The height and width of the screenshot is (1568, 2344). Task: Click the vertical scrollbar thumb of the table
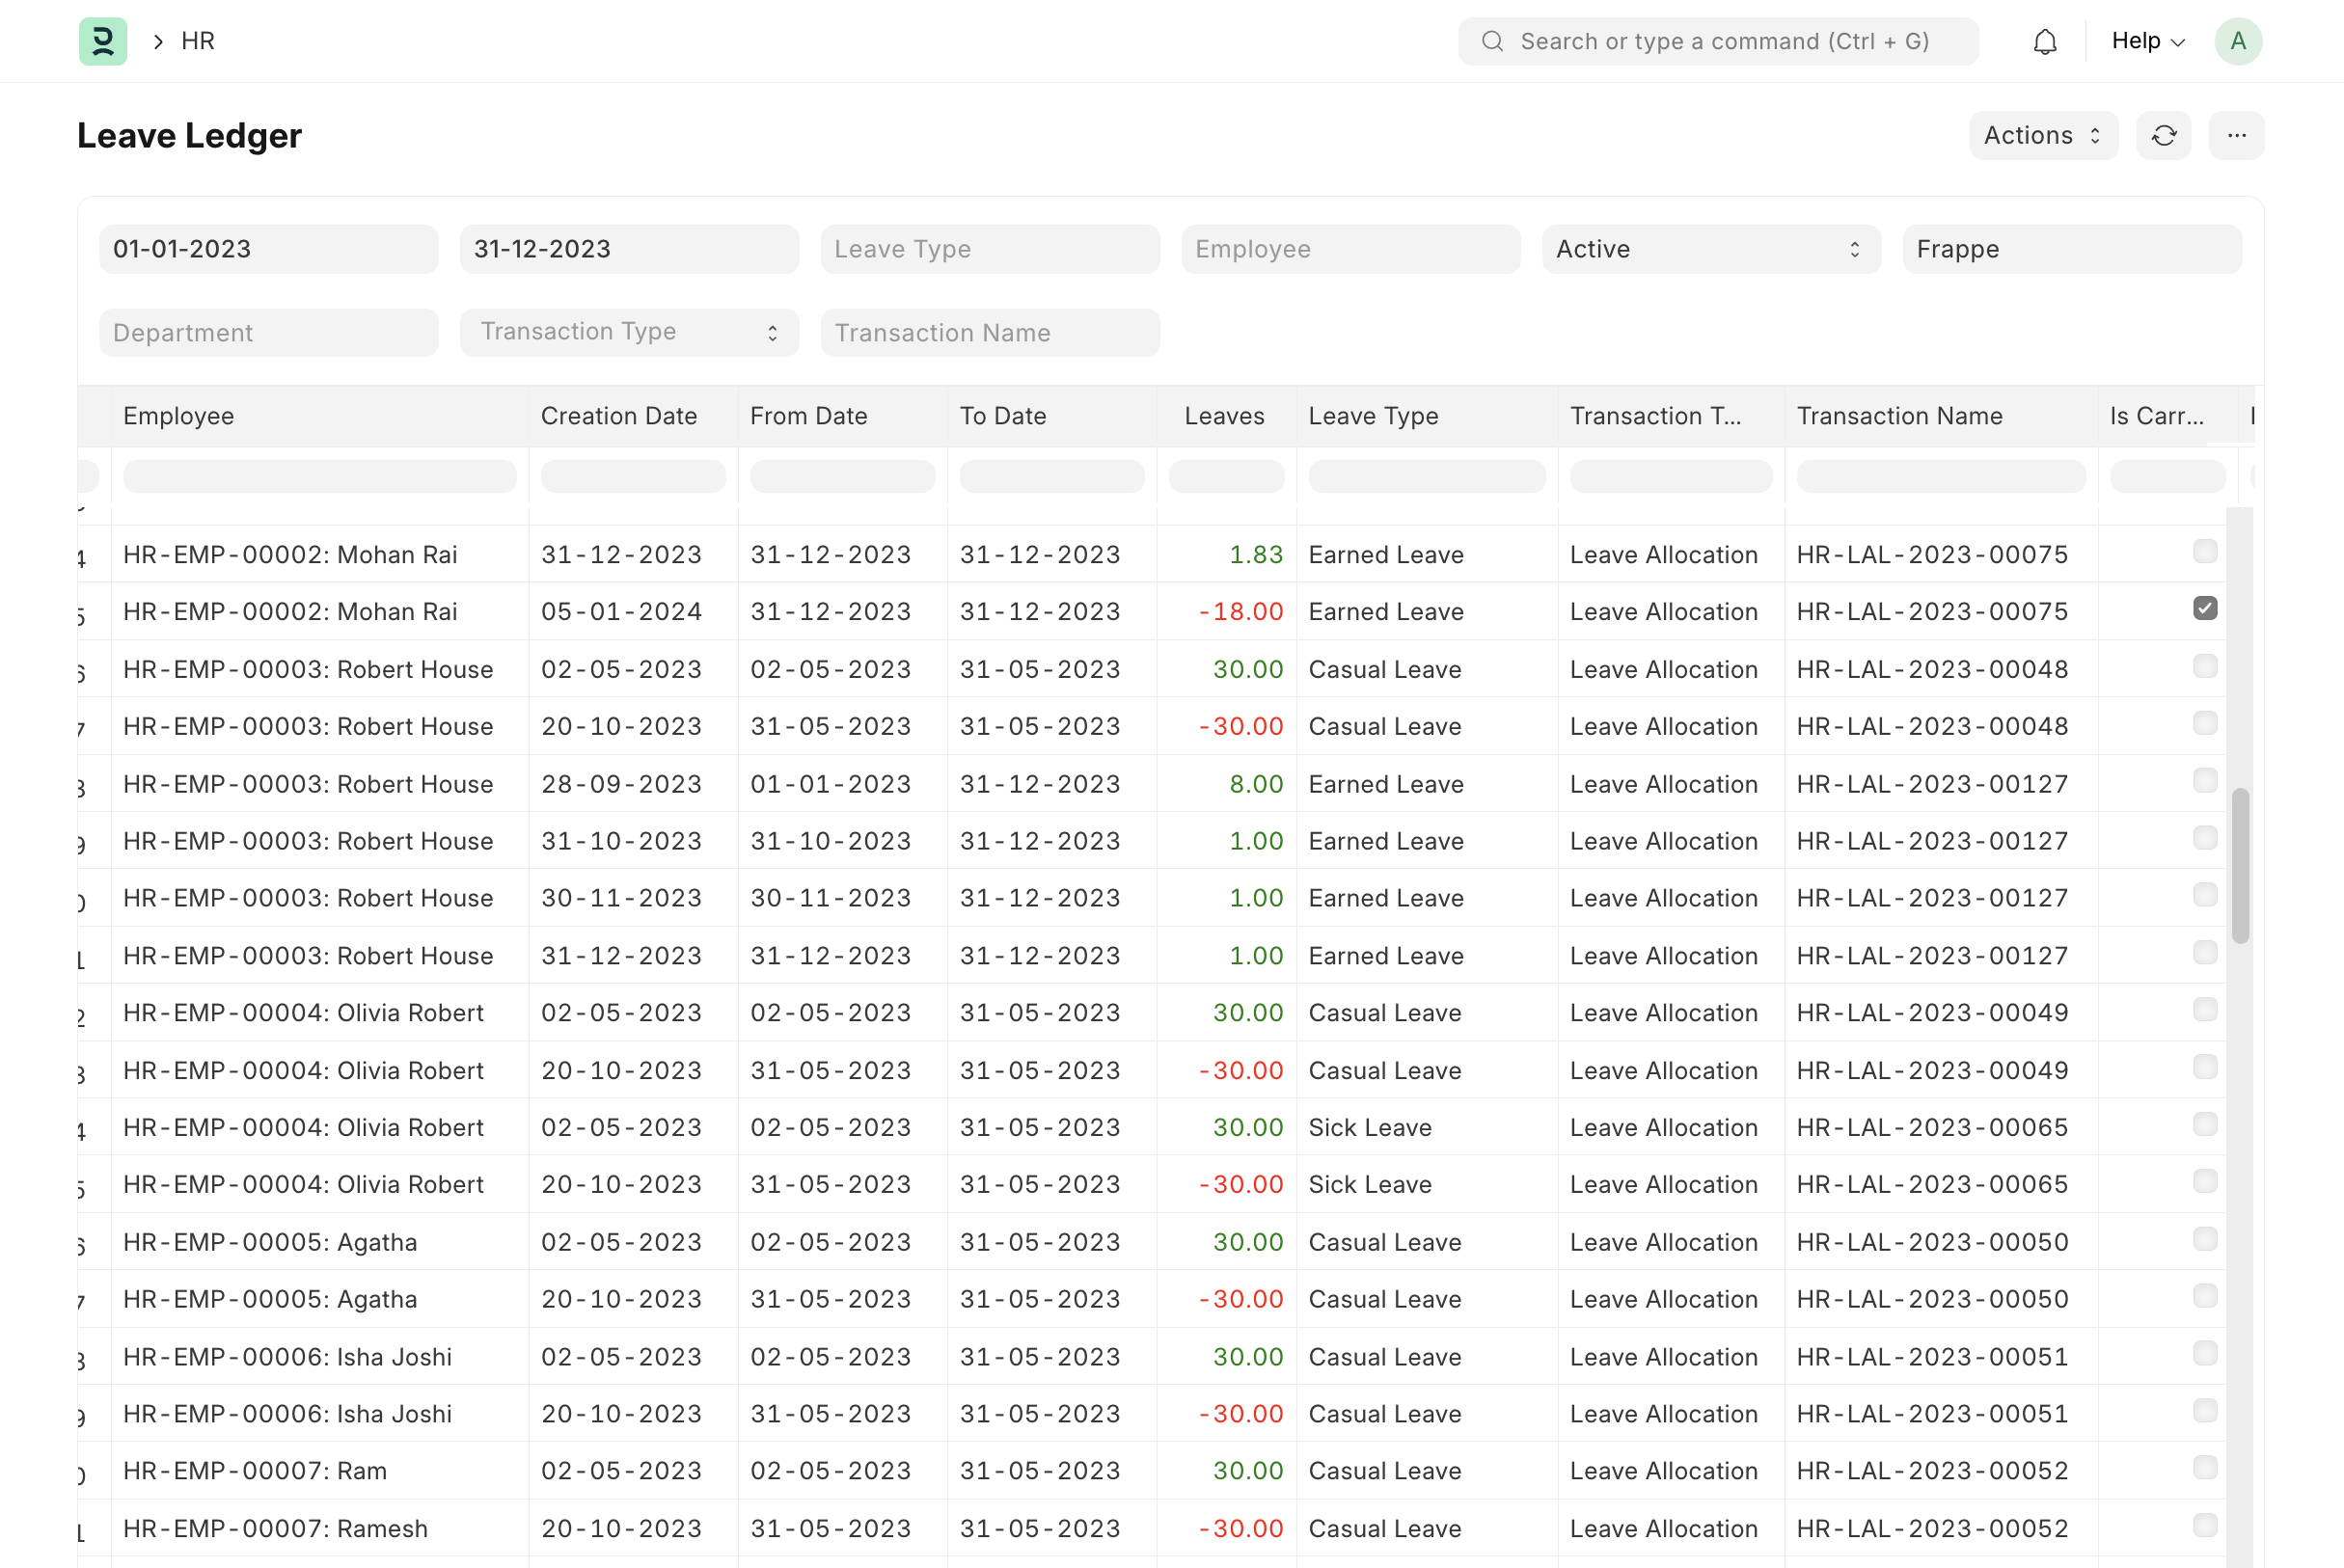[x=2241, y=866]
